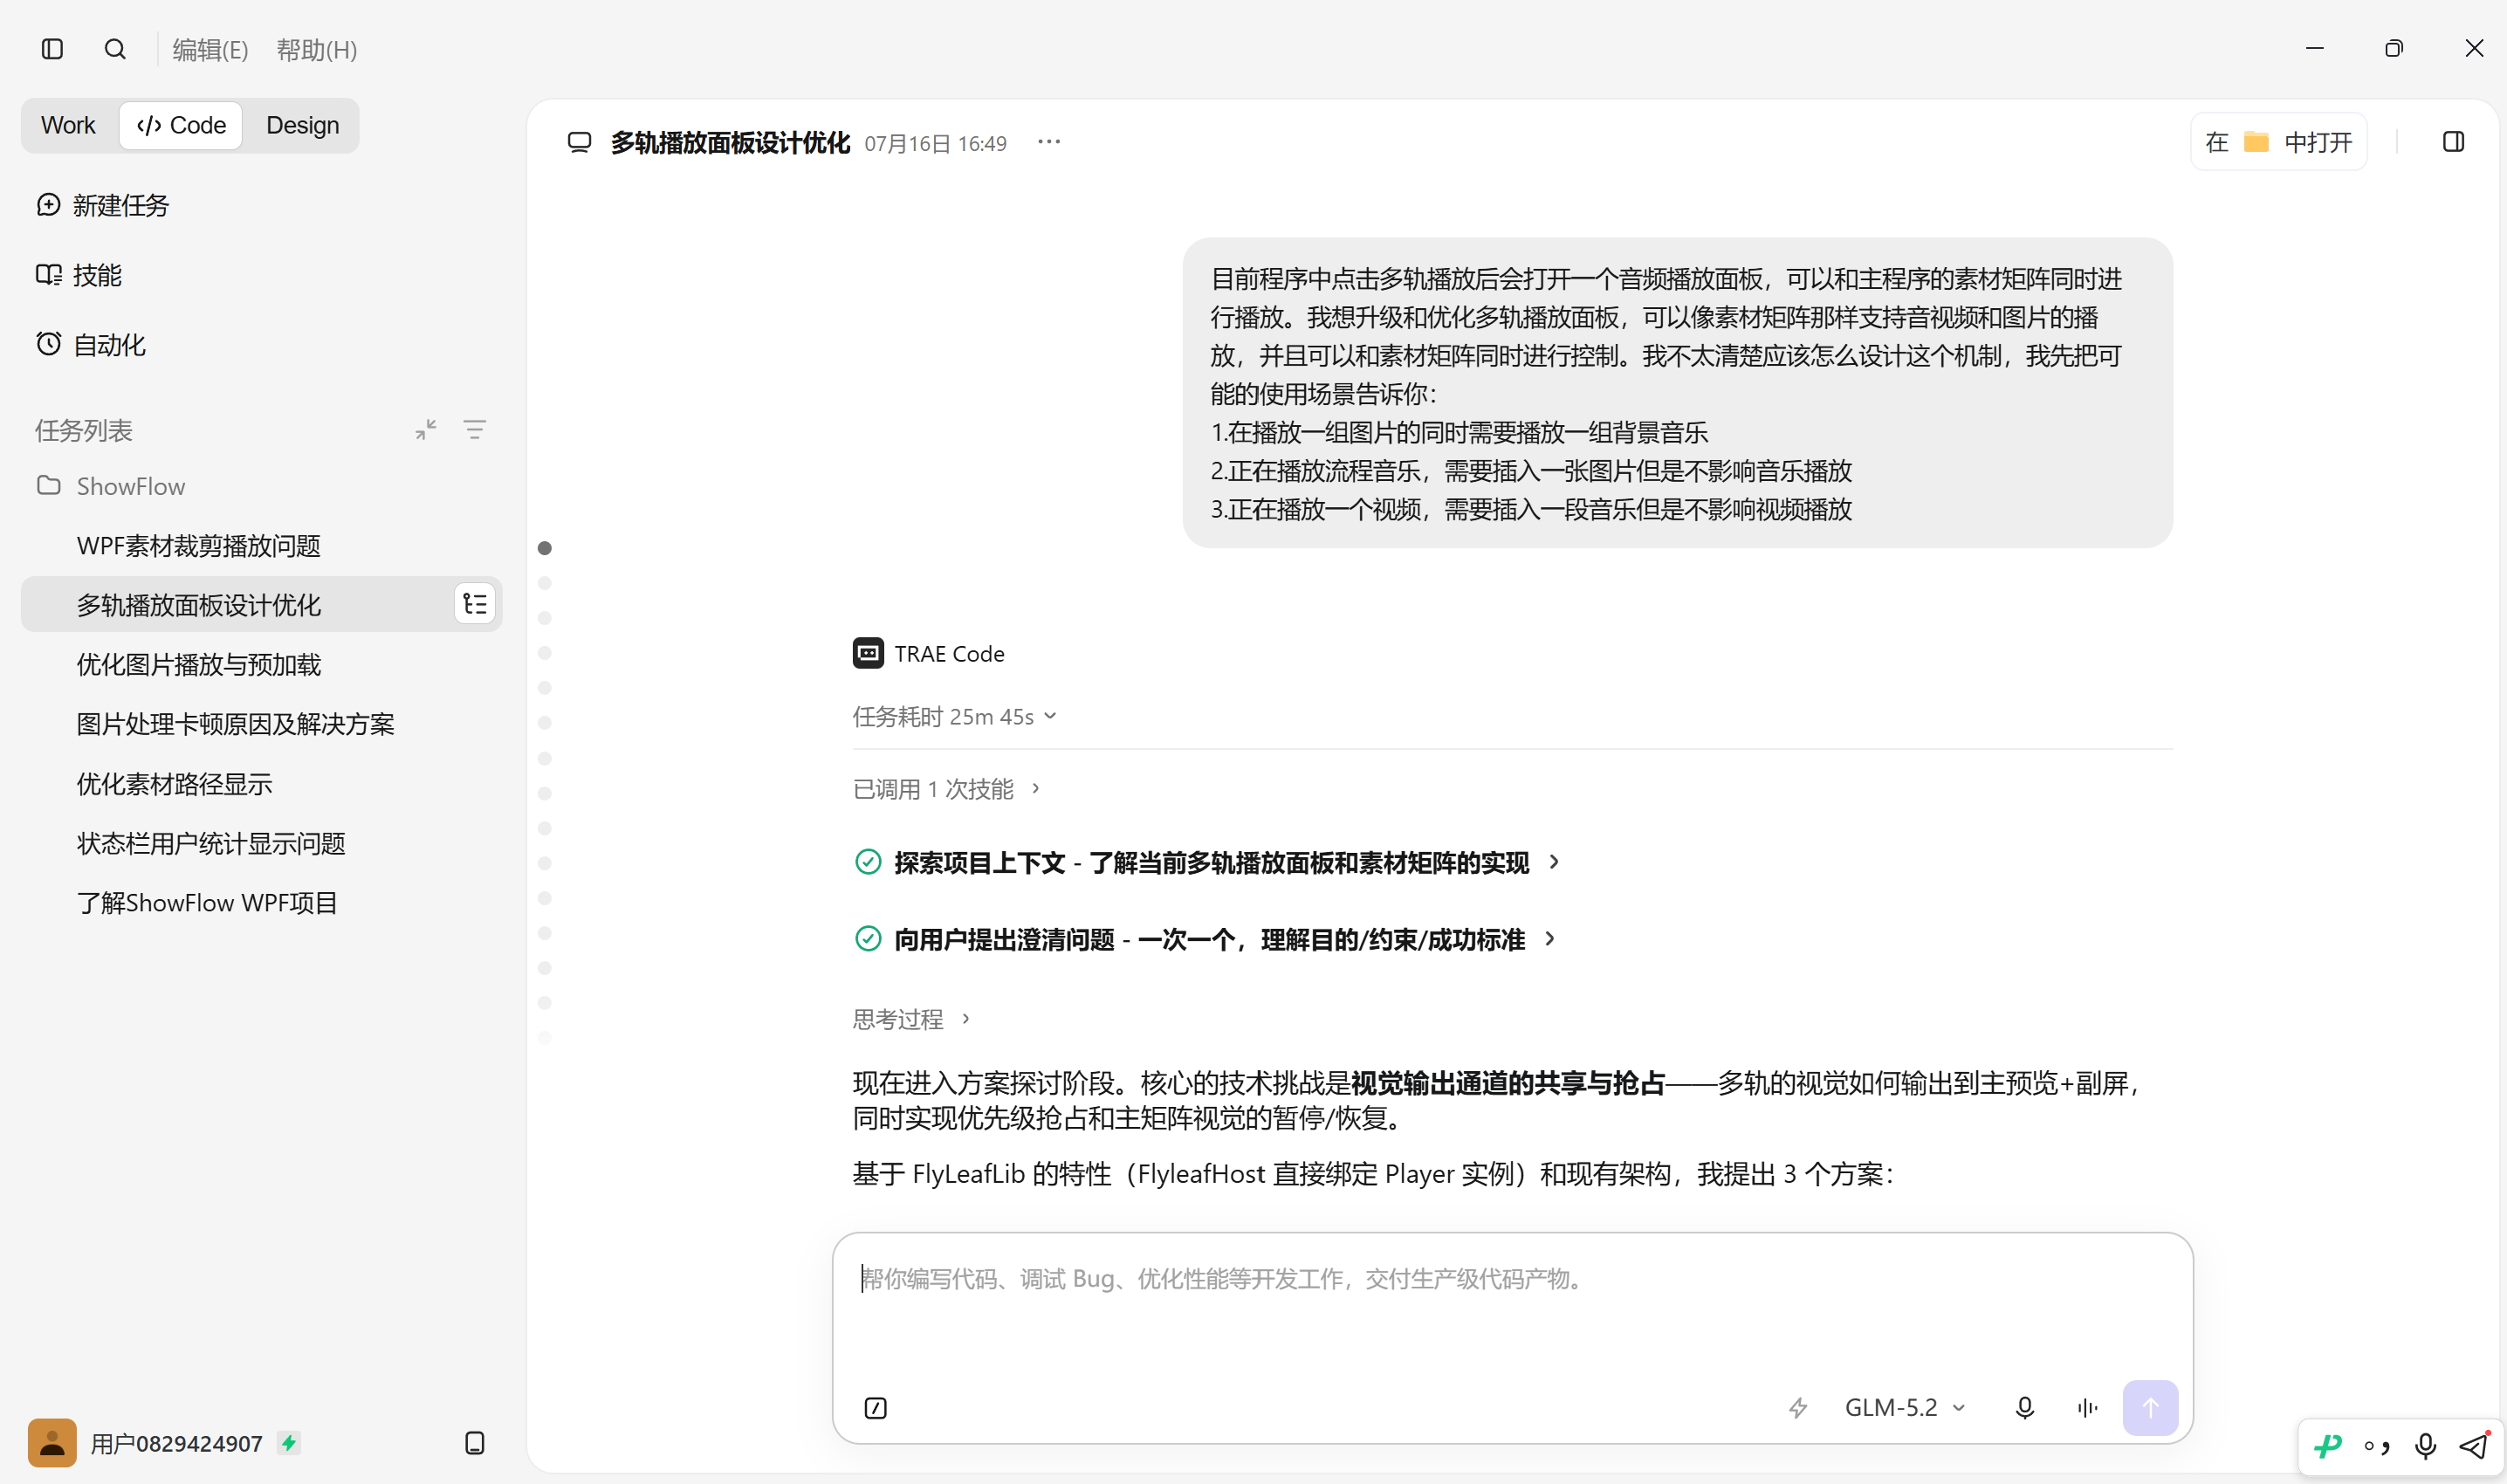This screenshot has width=2507, height=1484.
Task: Toggle the lightning bolt mode in the input bar
Action: (x=1798, y=1408)
